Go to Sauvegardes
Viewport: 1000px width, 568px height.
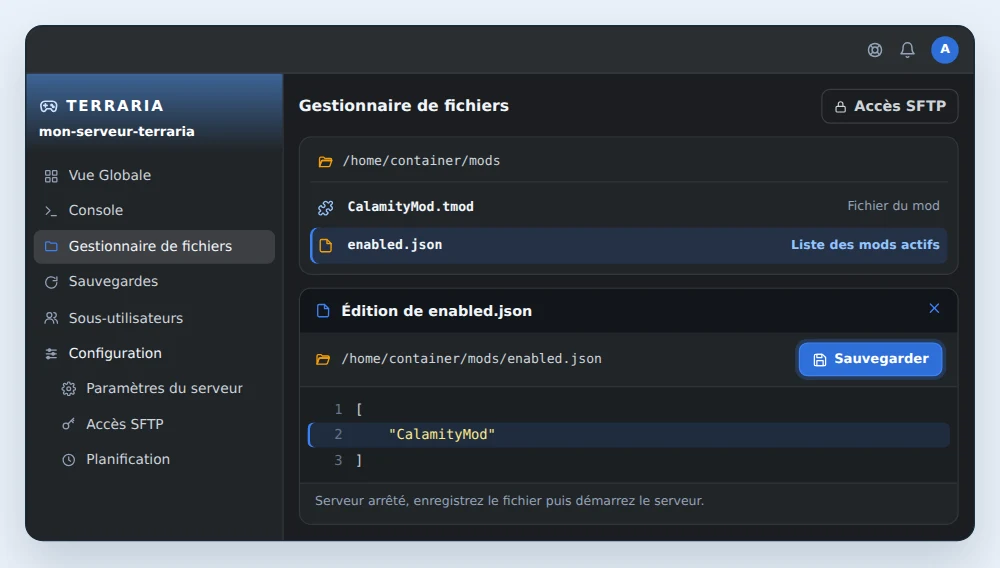pos(154,281)
